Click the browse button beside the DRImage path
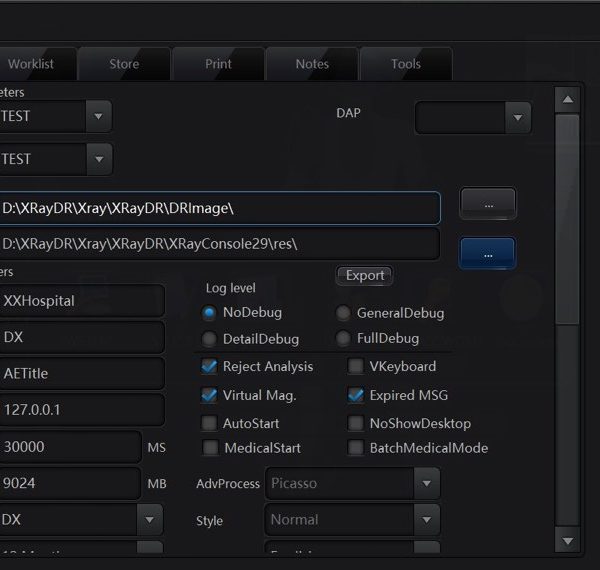The image size is (600, 570). tap(487, 204)
